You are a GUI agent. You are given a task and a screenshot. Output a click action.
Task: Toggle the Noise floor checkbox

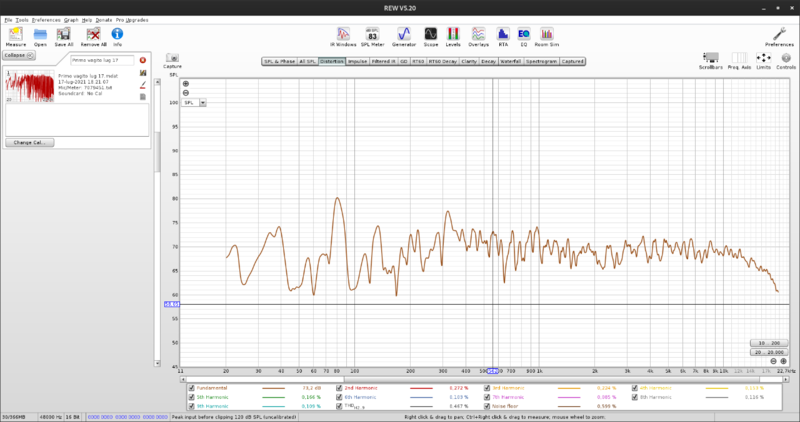click(488, 405)
